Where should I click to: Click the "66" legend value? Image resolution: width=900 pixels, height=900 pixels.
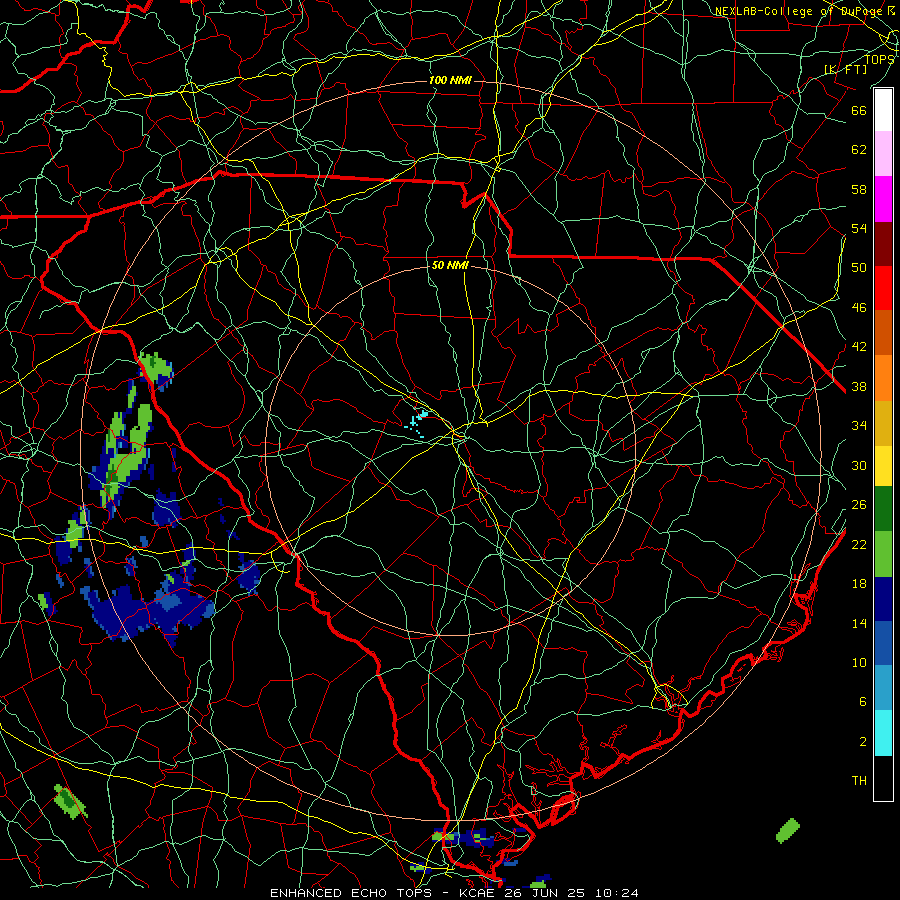pyautogui.click(x=859, y=110)
